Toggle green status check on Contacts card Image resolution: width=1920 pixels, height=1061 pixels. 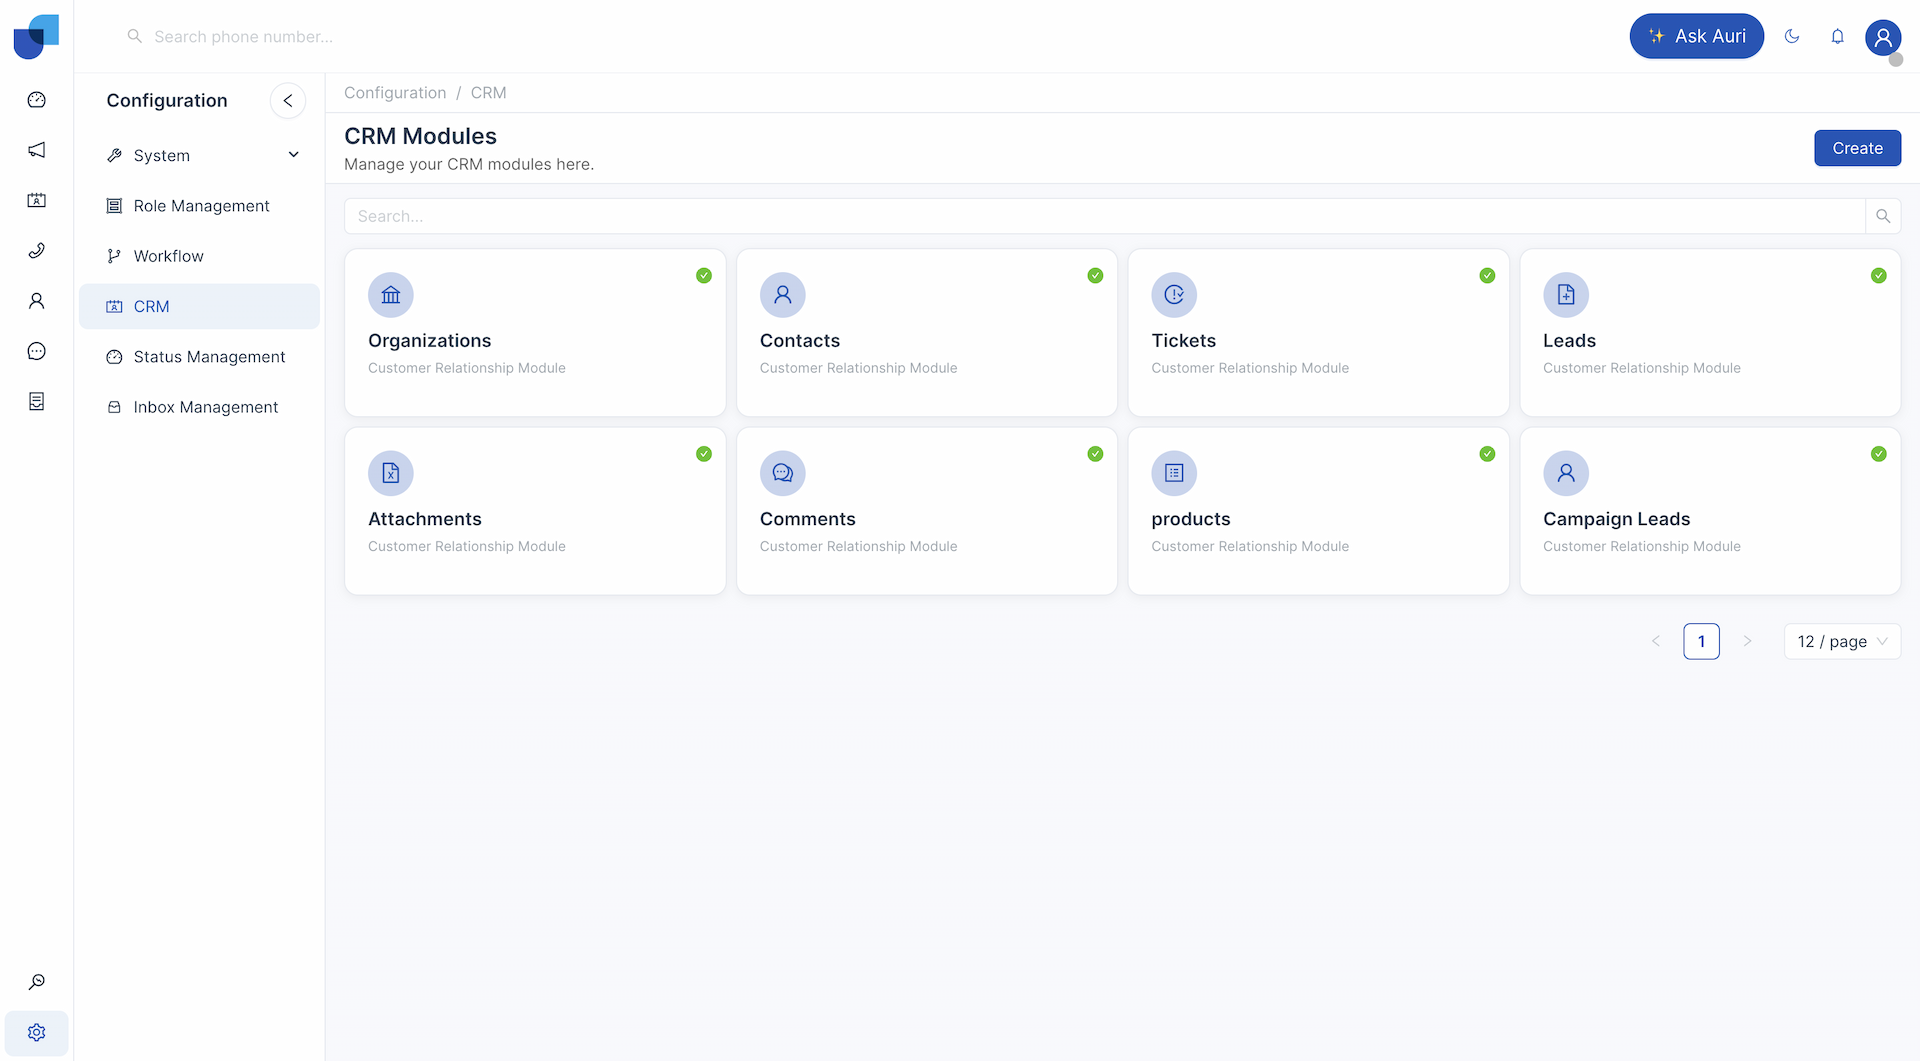point(1096,275)
